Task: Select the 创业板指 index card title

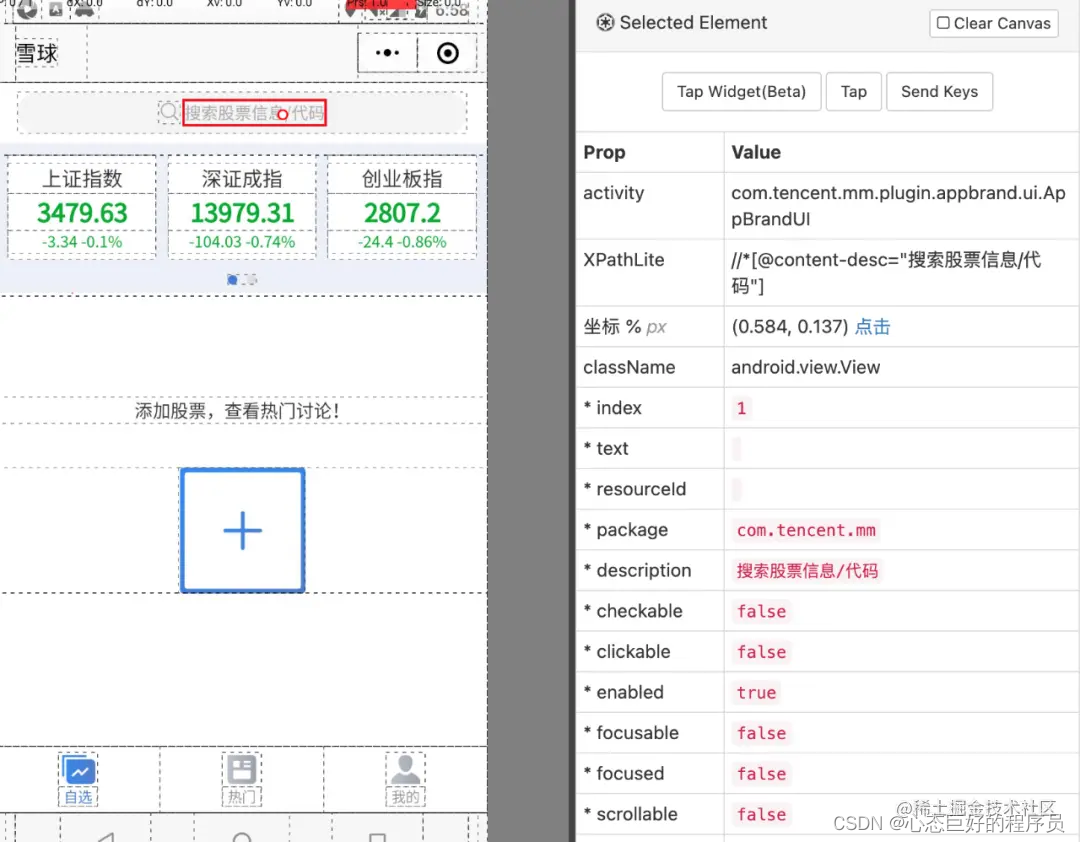Action: (402, 178)
